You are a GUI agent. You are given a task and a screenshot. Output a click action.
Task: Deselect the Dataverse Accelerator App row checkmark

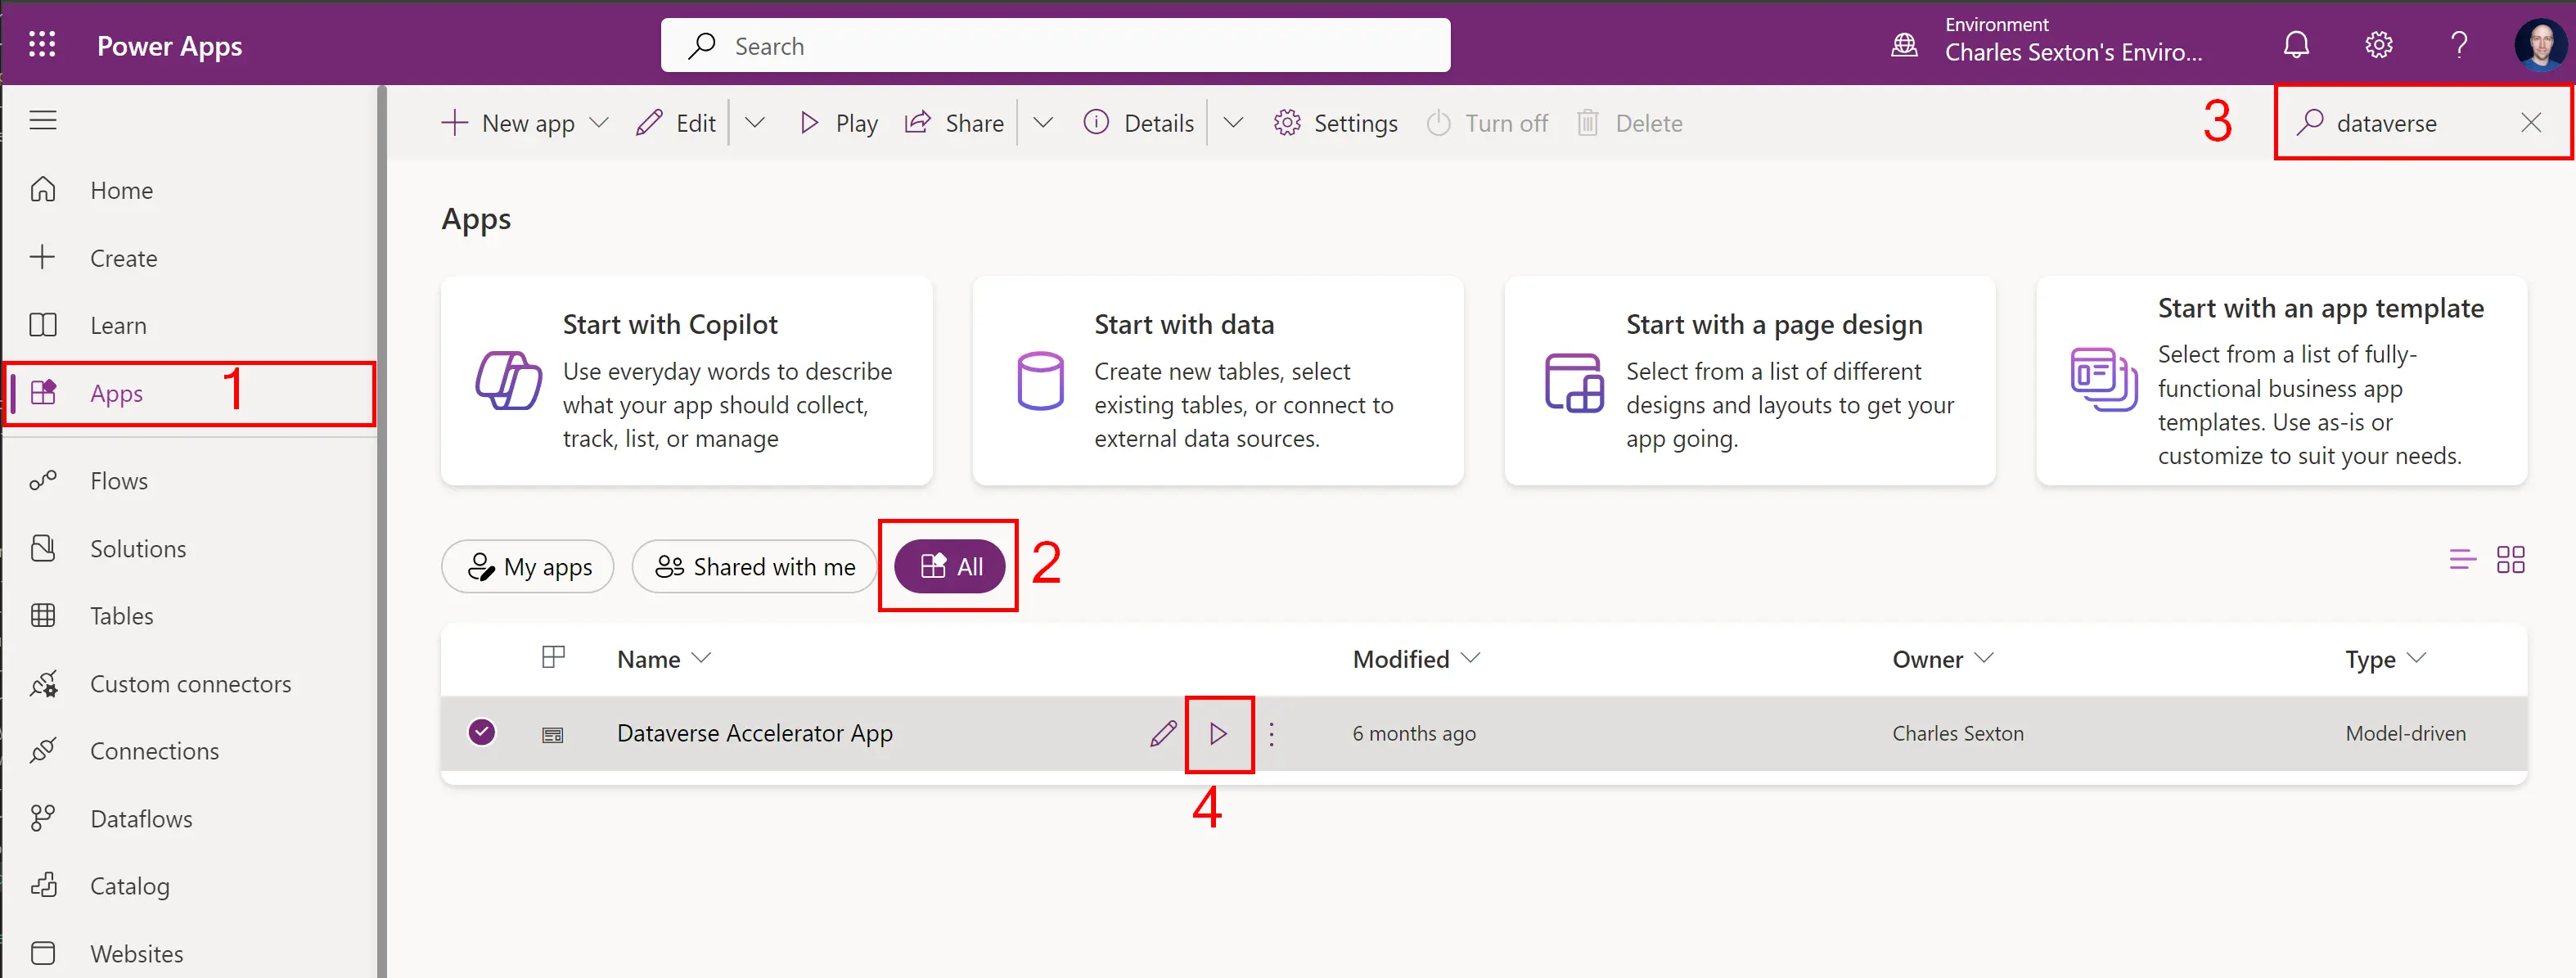pos(482,732)
